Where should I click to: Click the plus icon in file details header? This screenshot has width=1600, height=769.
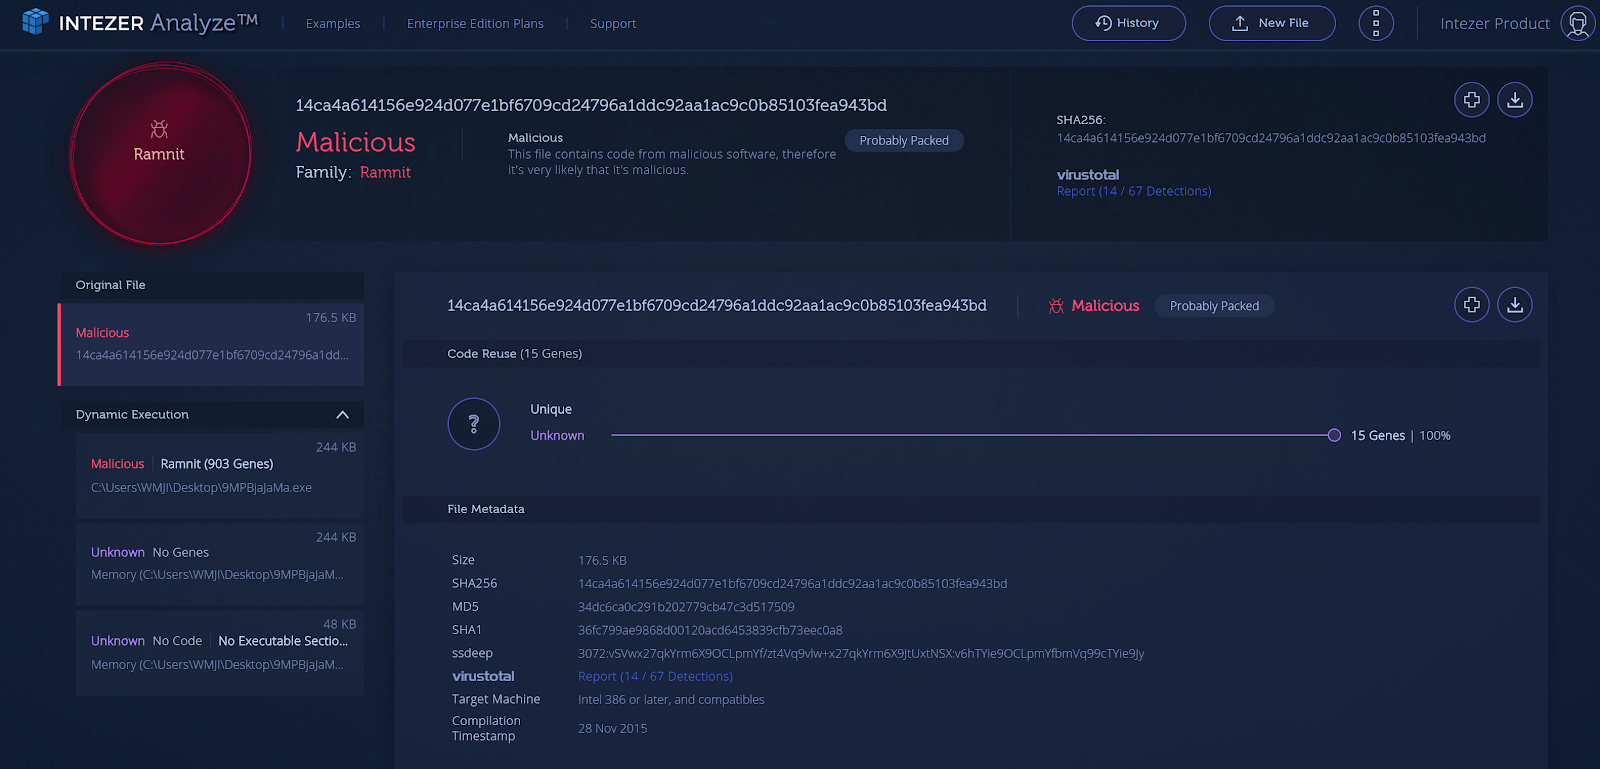[1471, 305]
